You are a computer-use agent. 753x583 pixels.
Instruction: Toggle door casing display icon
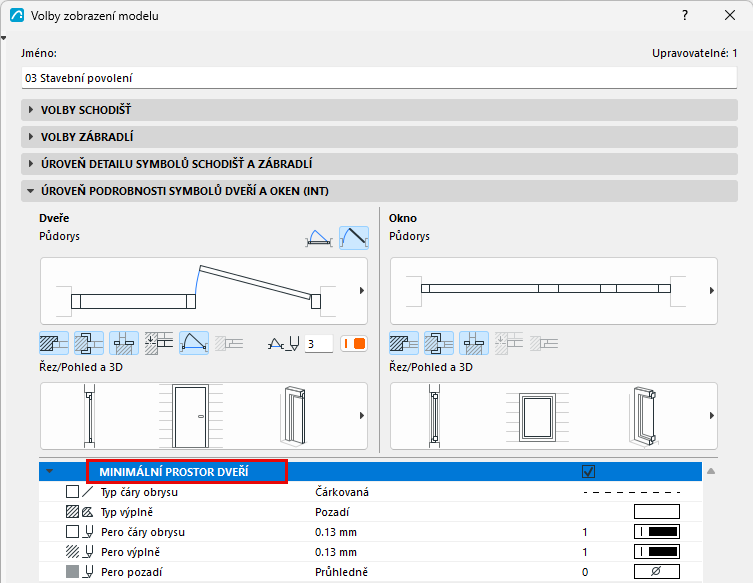click(89, 343)
